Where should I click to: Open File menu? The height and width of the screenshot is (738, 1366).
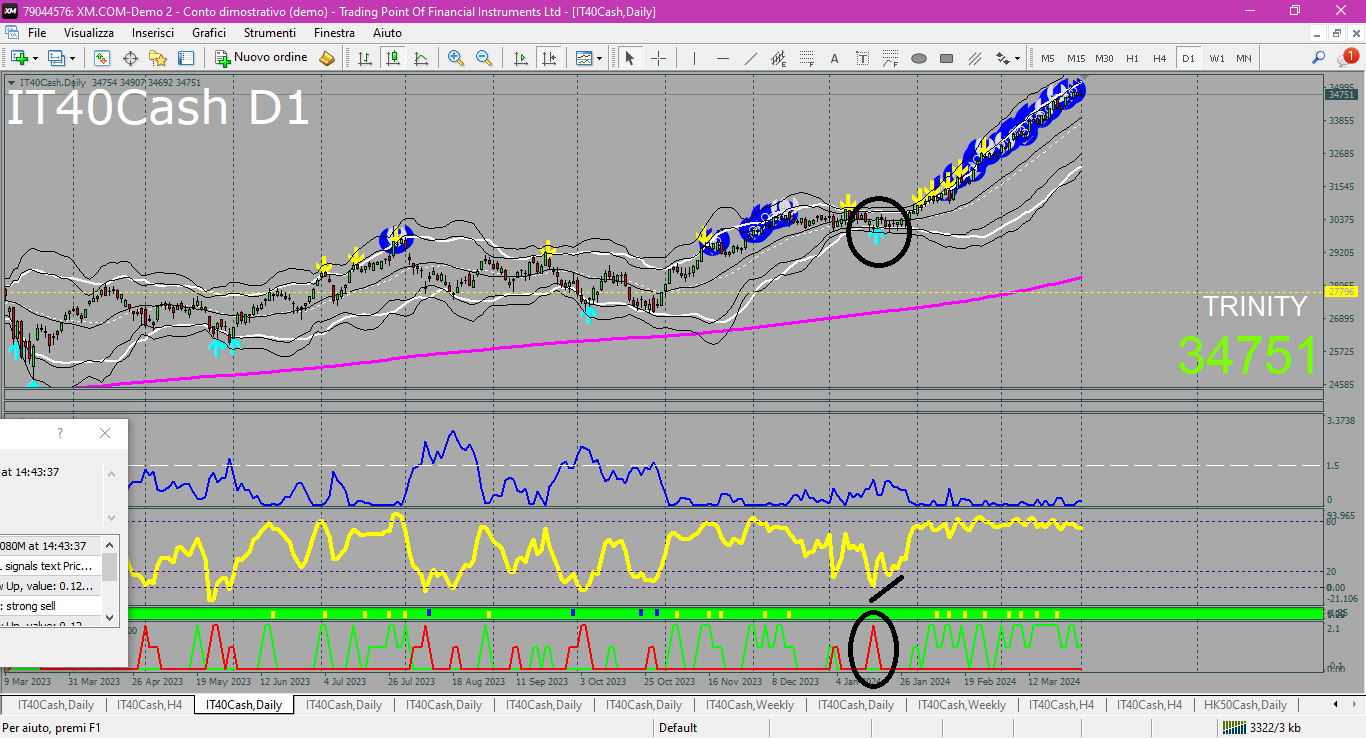(37, 33)
